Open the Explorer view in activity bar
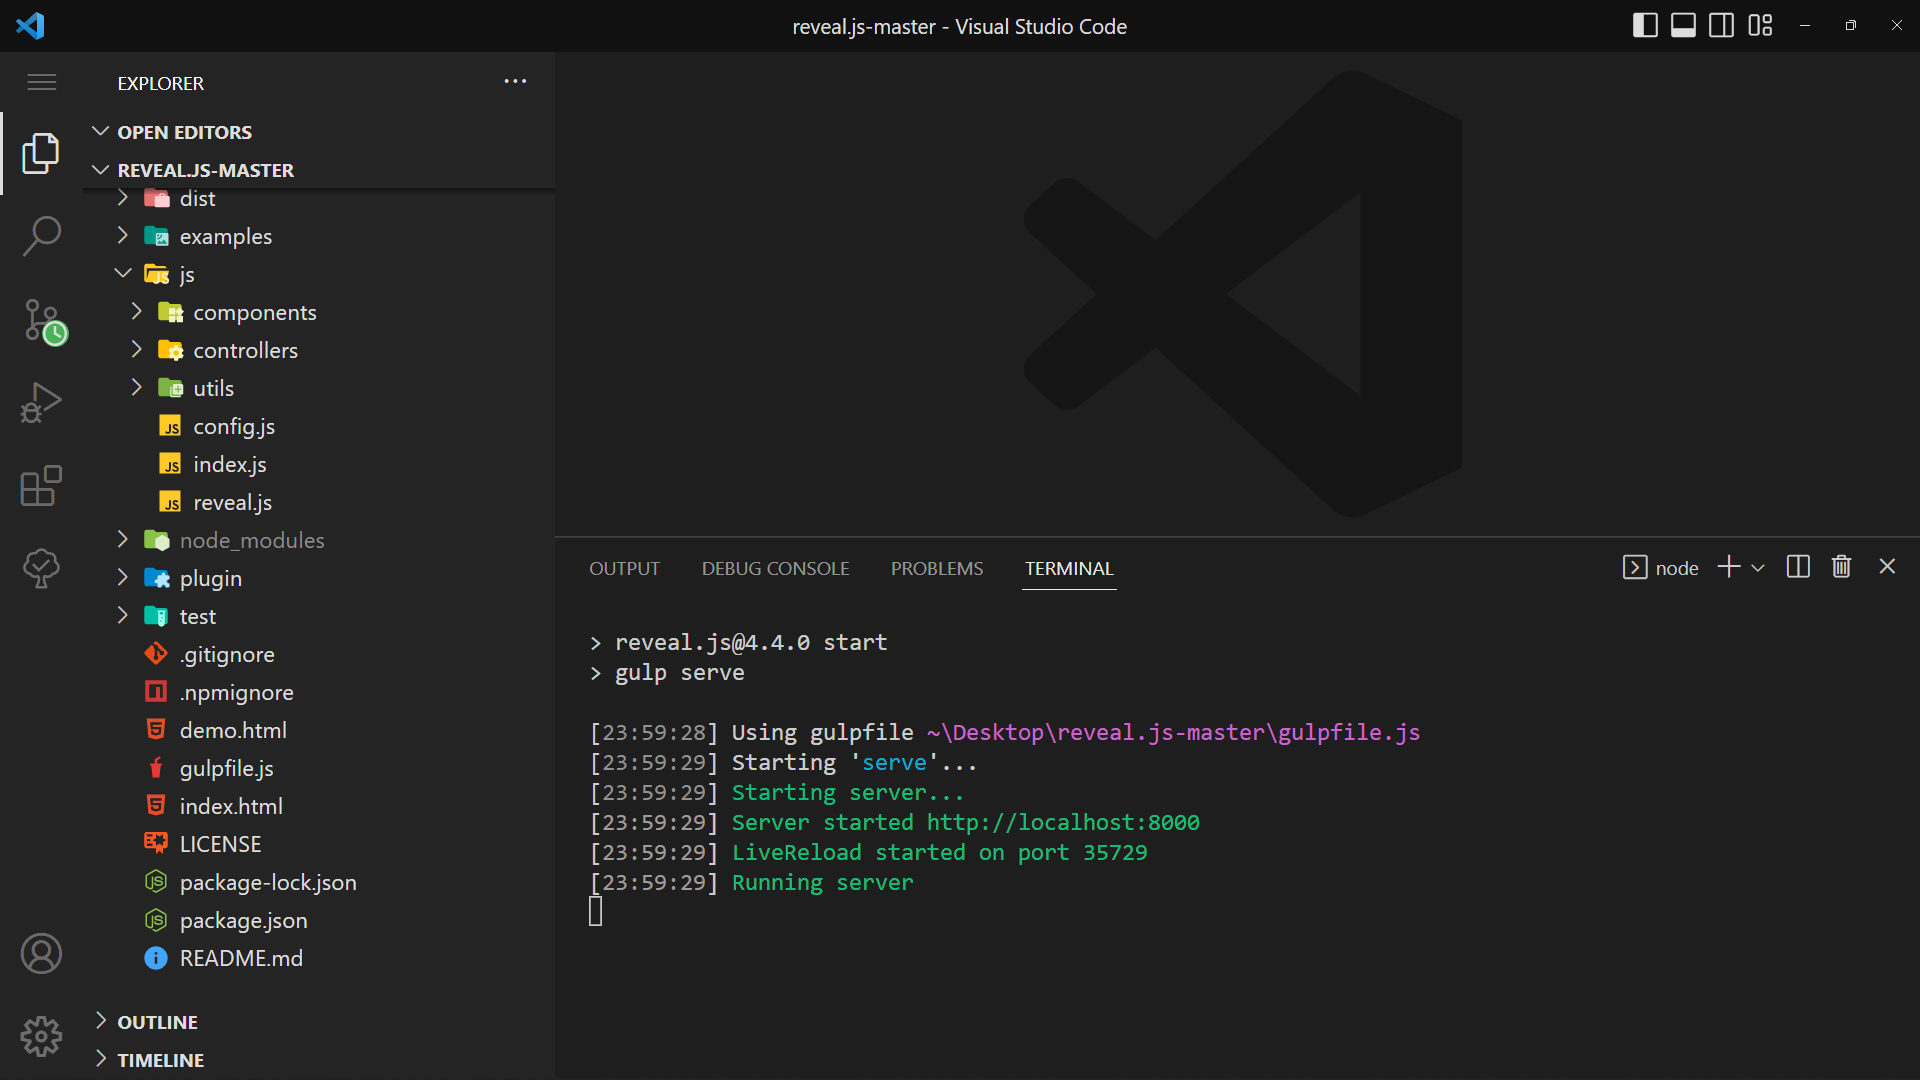Image resolution: width=1920 pixels, height=1080 pixels. pos(41,153)
